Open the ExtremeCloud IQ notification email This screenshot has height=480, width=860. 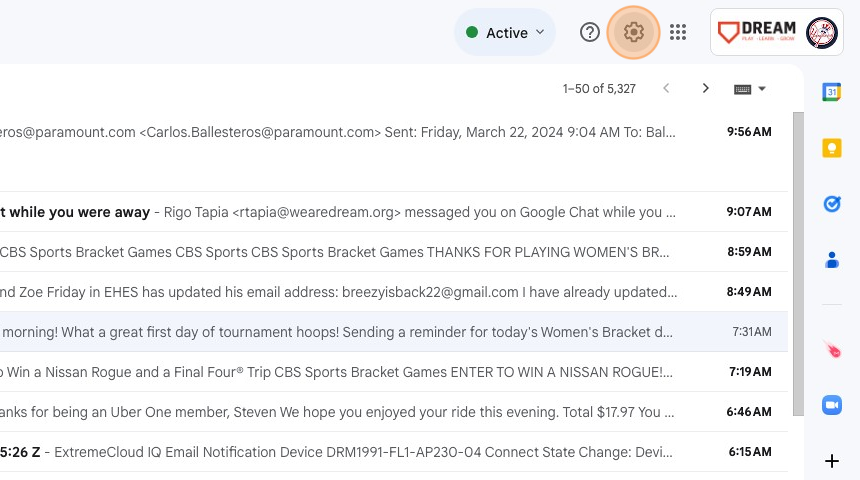(x=394, y=452)
